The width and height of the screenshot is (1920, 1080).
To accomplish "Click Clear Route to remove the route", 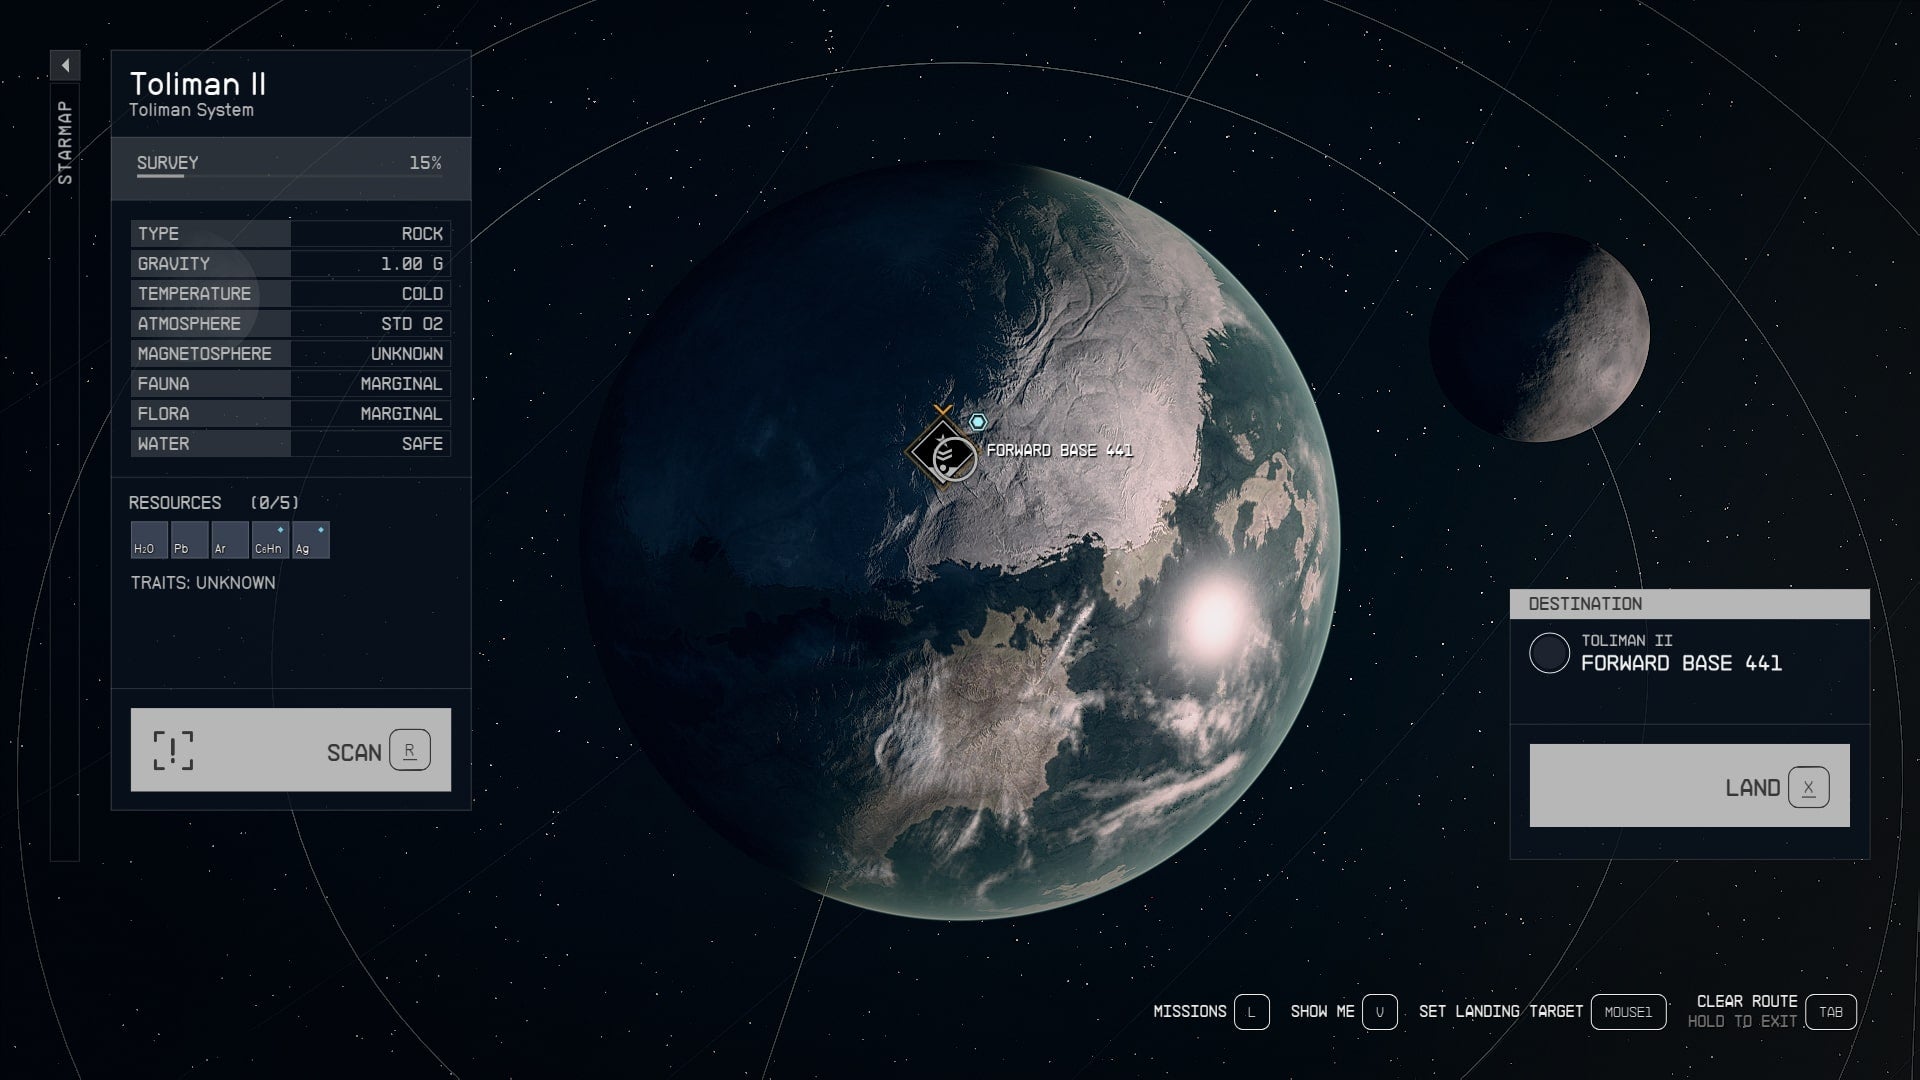I will 1746,1000.
